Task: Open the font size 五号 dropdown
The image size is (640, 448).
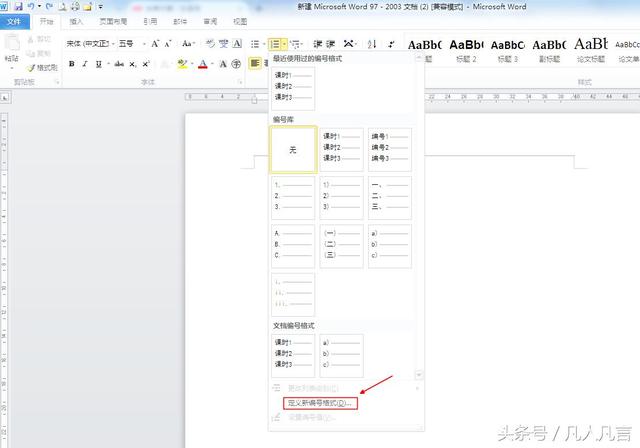Action: tap(133, 43)
